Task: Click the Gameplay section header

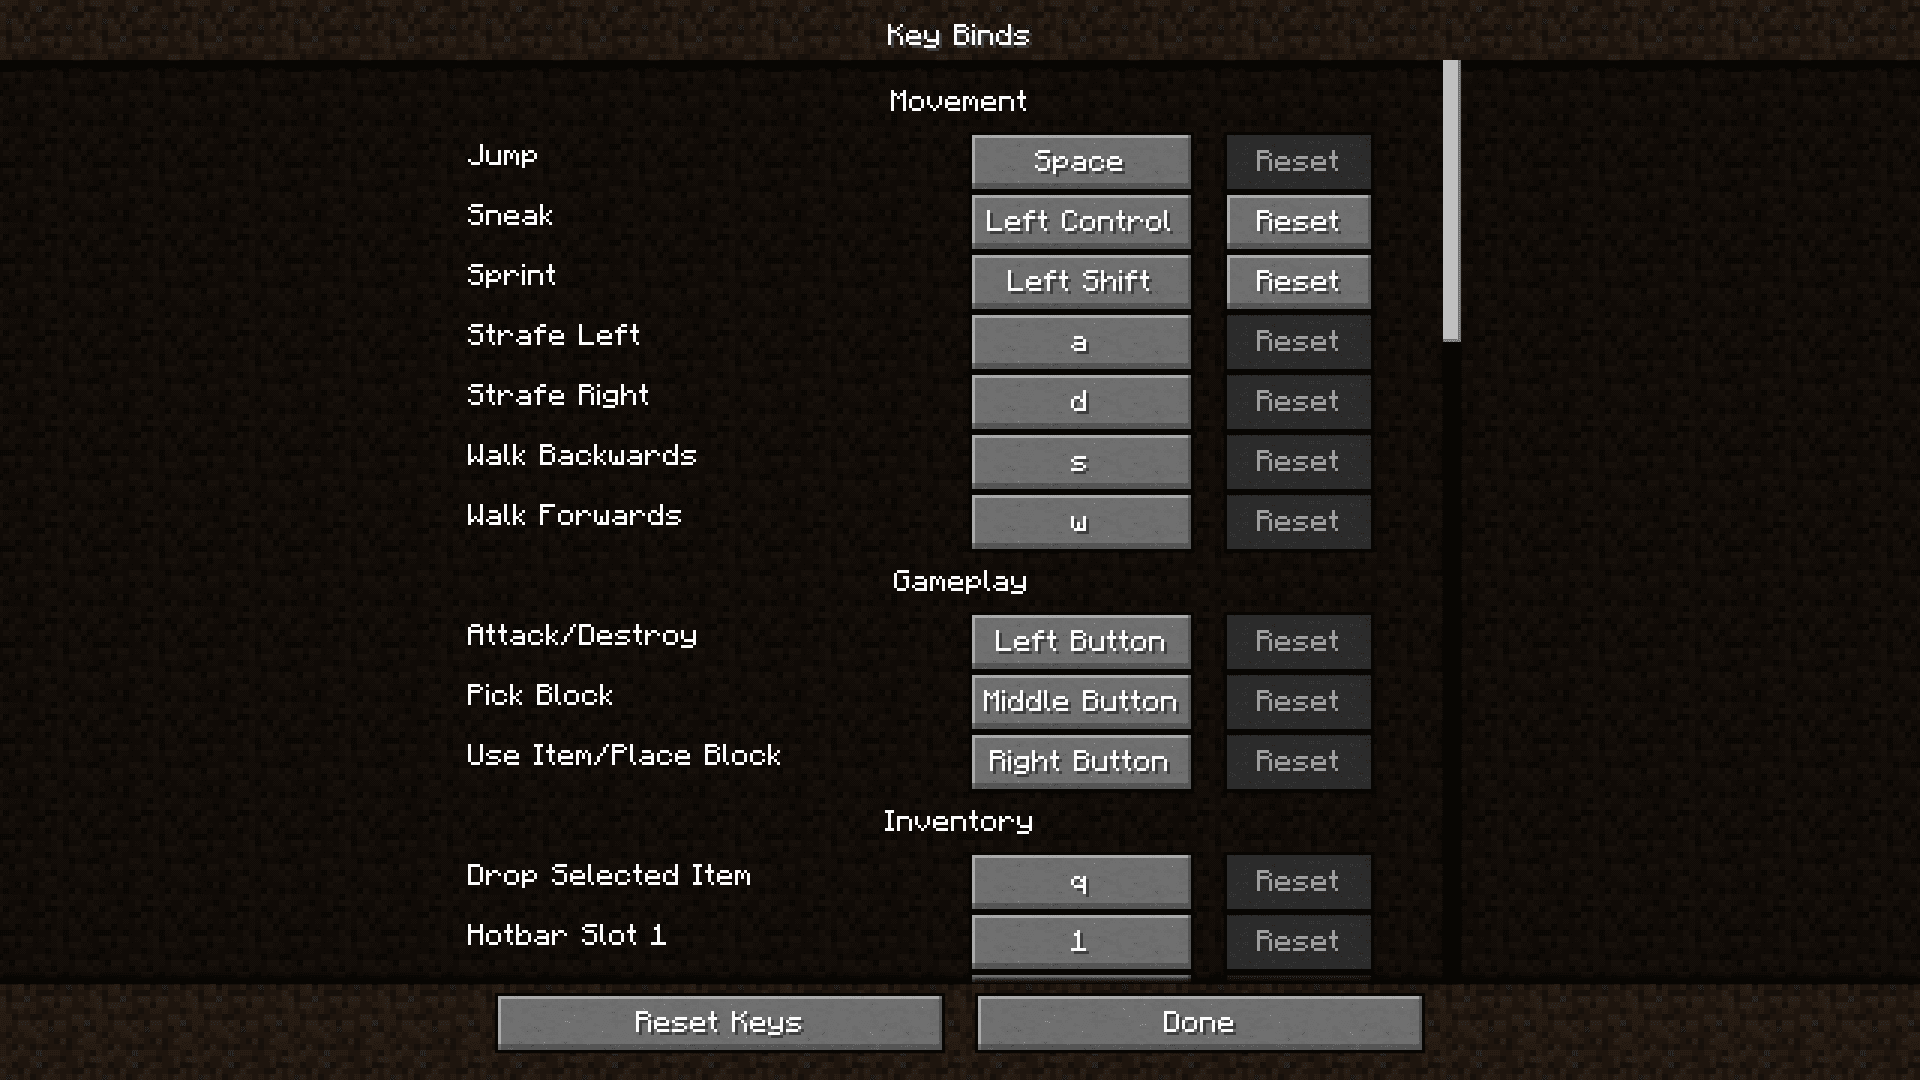Action: tap(959, 580)
